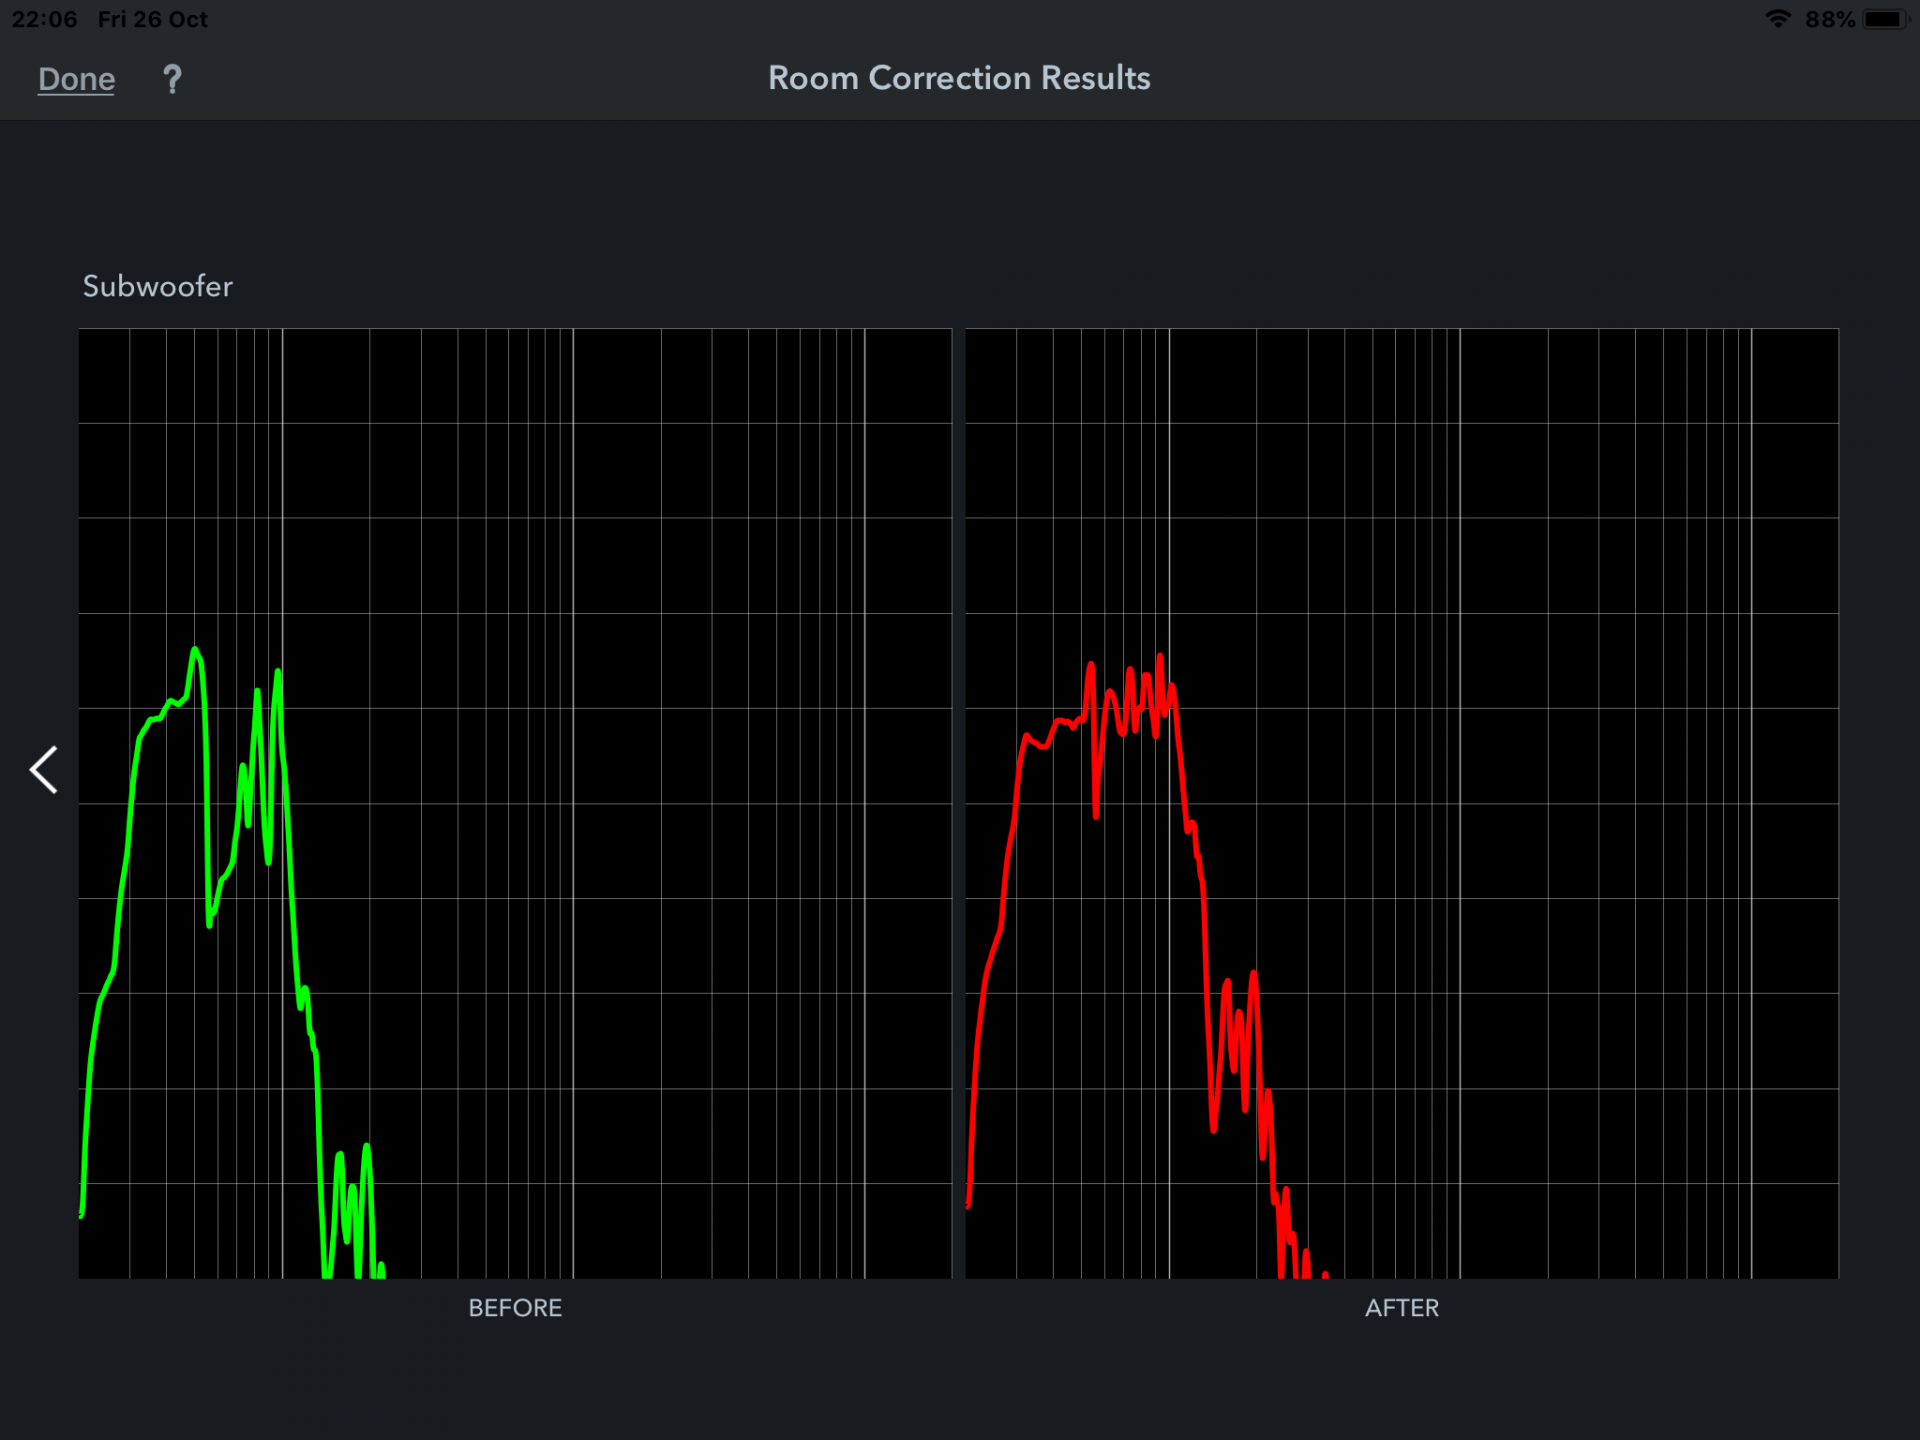Image resolution: width=1920 pixels, height=1440 pixels.
Task: Tap the red curve's start at left edge
Action: click(969, 1203)
